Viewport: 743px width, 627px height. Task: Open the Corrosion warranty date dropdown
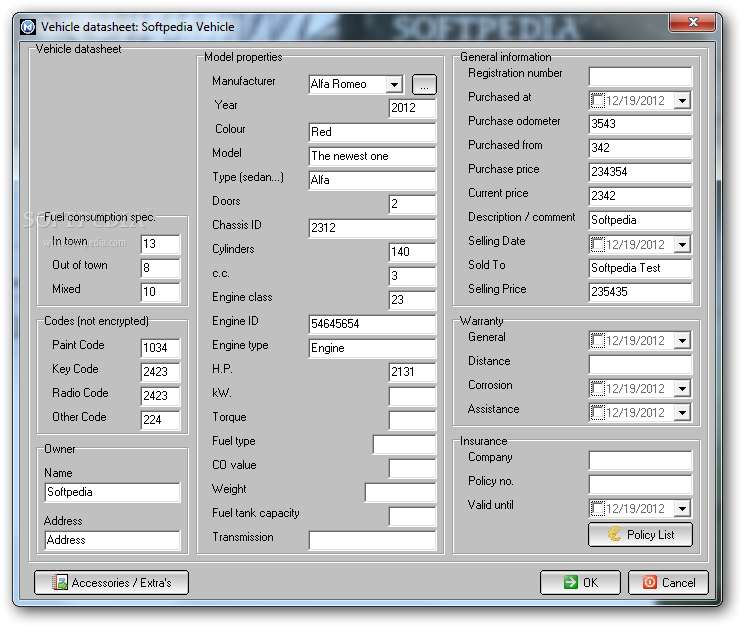pyautogui.click(x=682, y=389)
